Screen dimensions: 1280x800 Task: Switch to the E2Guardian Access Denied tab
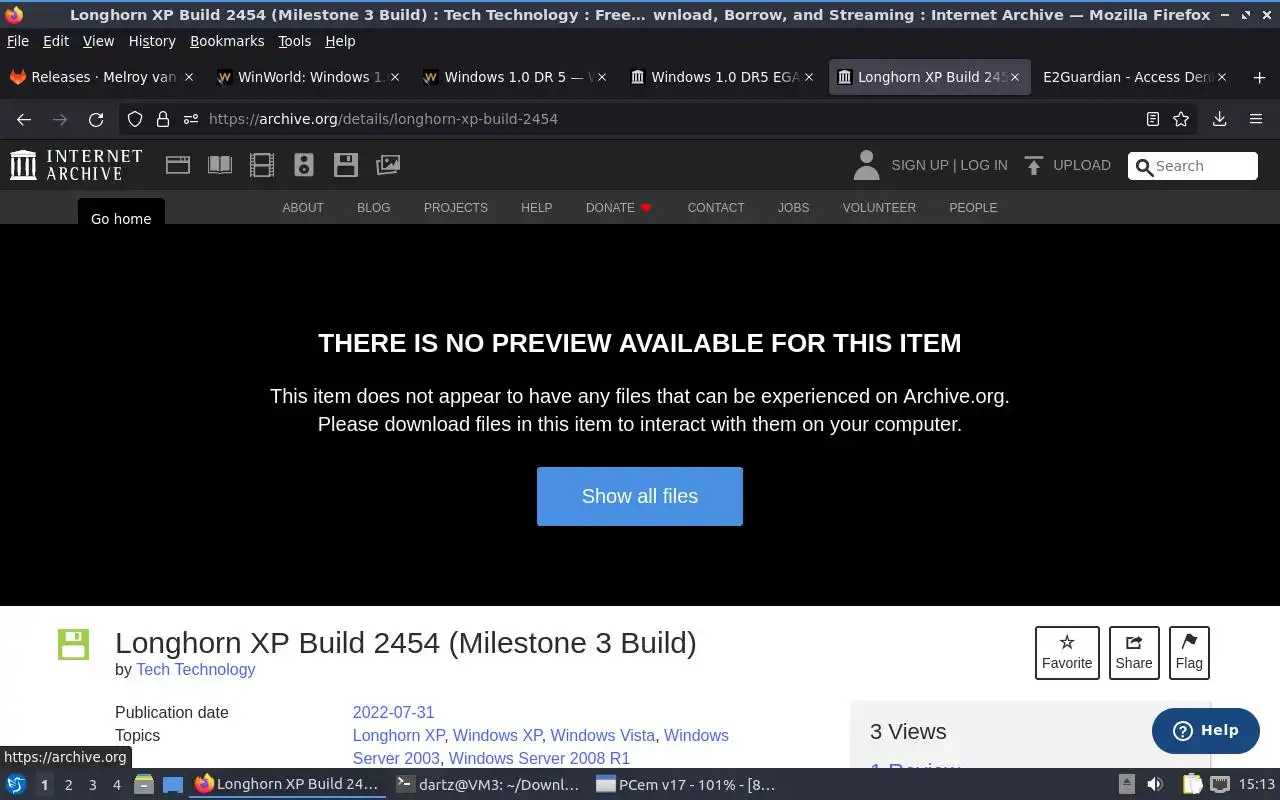(x=1134, y=77)
